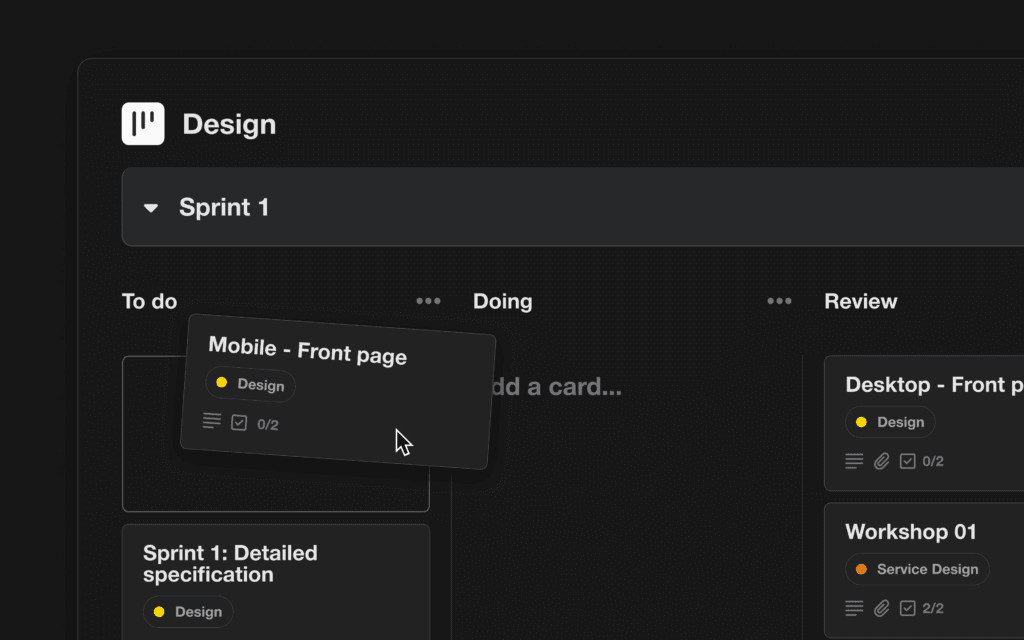
Task: Open the To do column options menu
Action: pyautogui.click(x=428, y=301)
